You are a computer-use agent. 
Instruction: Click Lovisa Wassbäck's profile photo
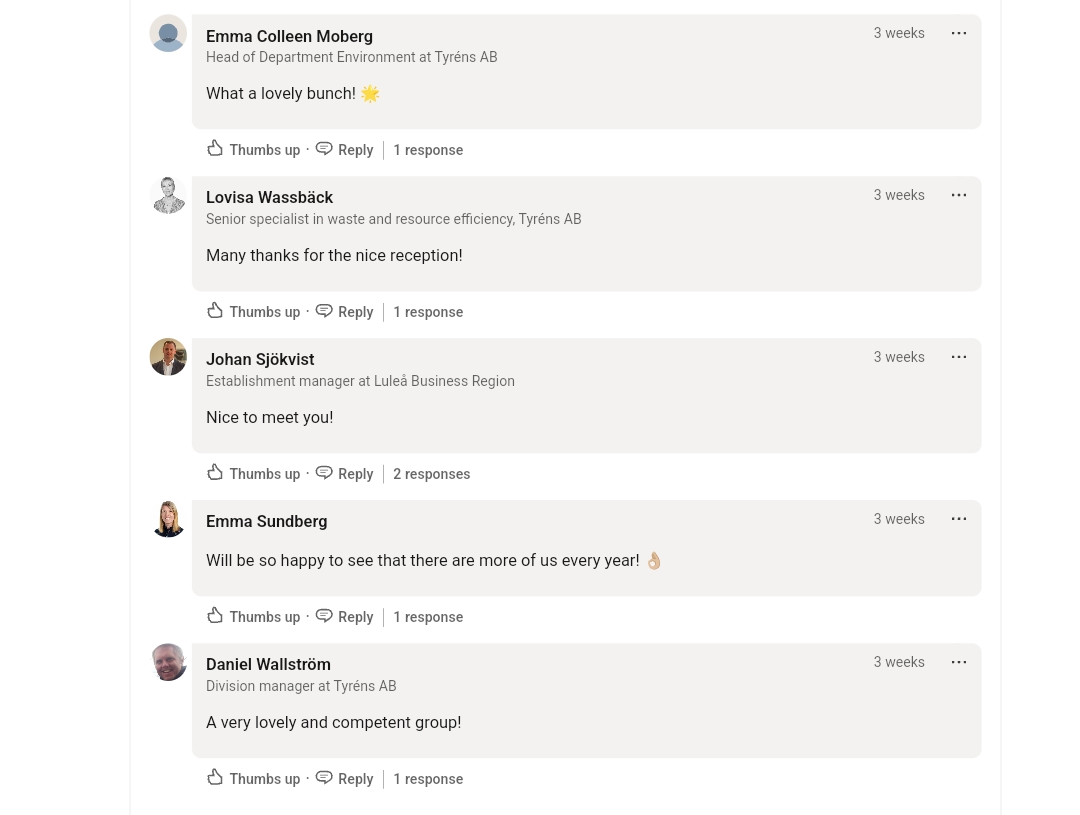168,196
